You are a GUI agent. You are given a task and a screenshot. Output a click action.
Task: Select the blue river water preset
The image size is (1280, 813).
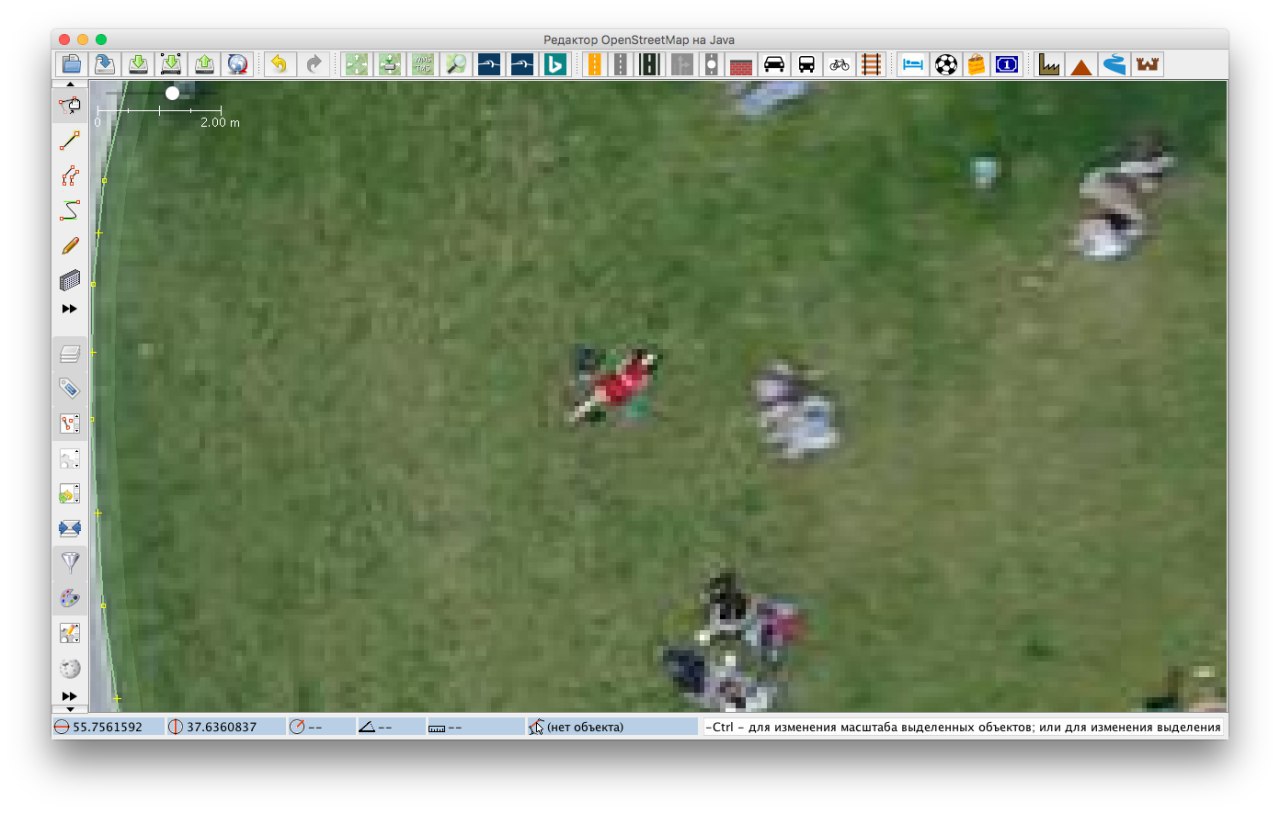(1114, 64)
